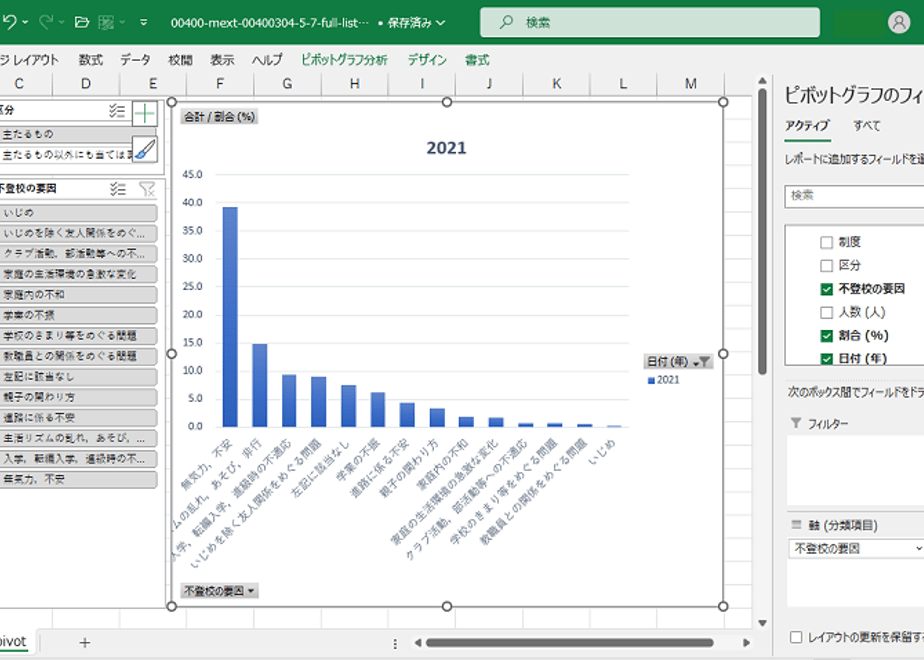Click the horizontal scrollbar thumb
924x660 pixels.
point(569,643)
